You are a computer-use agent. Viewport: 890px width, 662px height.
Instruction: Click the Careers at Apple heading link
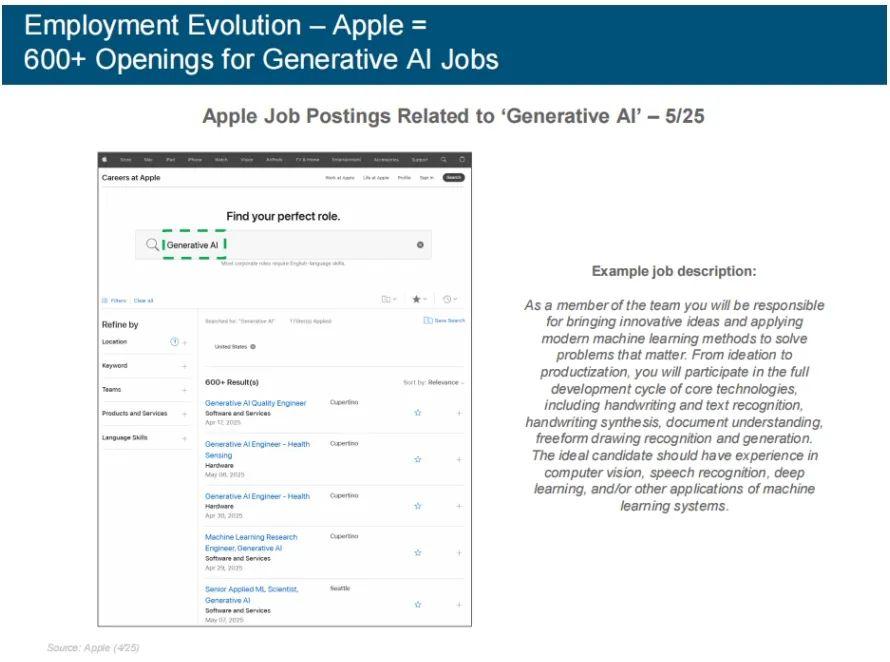(131, 178)
